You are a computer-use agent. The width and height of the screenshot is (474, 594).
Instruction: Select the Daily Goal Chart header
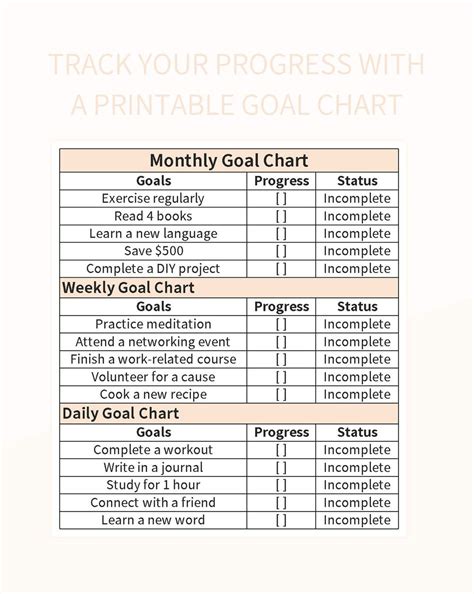tap(229, 413)
